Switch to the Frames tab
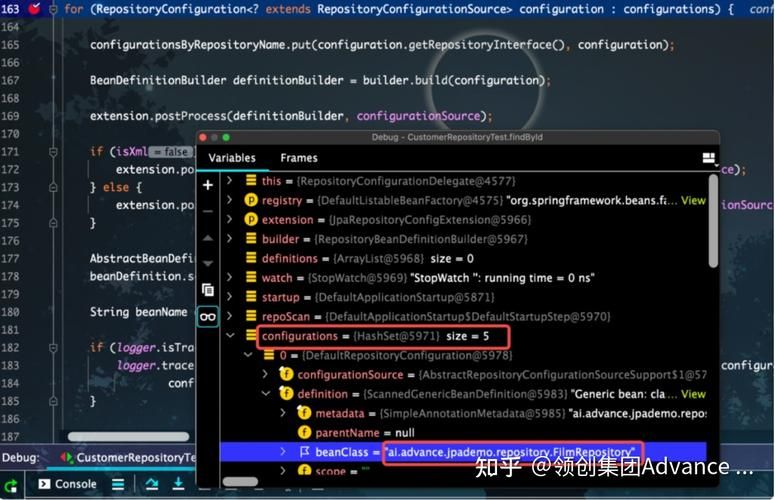This screenshot has width=775, height=500. click(298, 158)
